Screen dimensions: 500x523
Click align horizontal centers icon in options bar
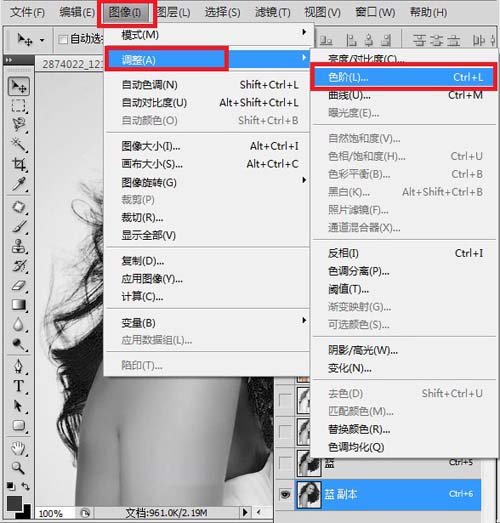(x=369, y=41)
